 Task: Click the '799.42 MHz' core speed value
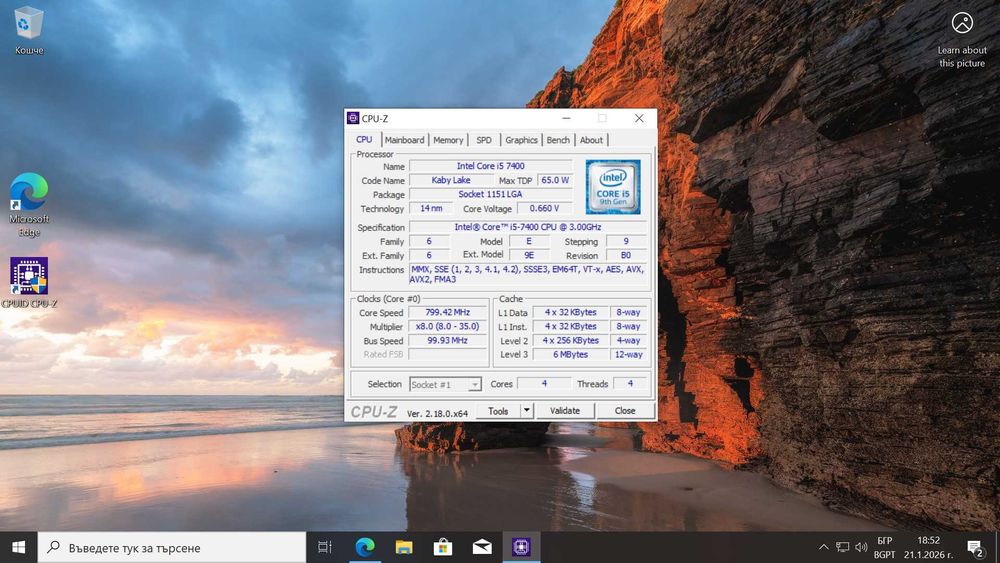pos(448,312)
